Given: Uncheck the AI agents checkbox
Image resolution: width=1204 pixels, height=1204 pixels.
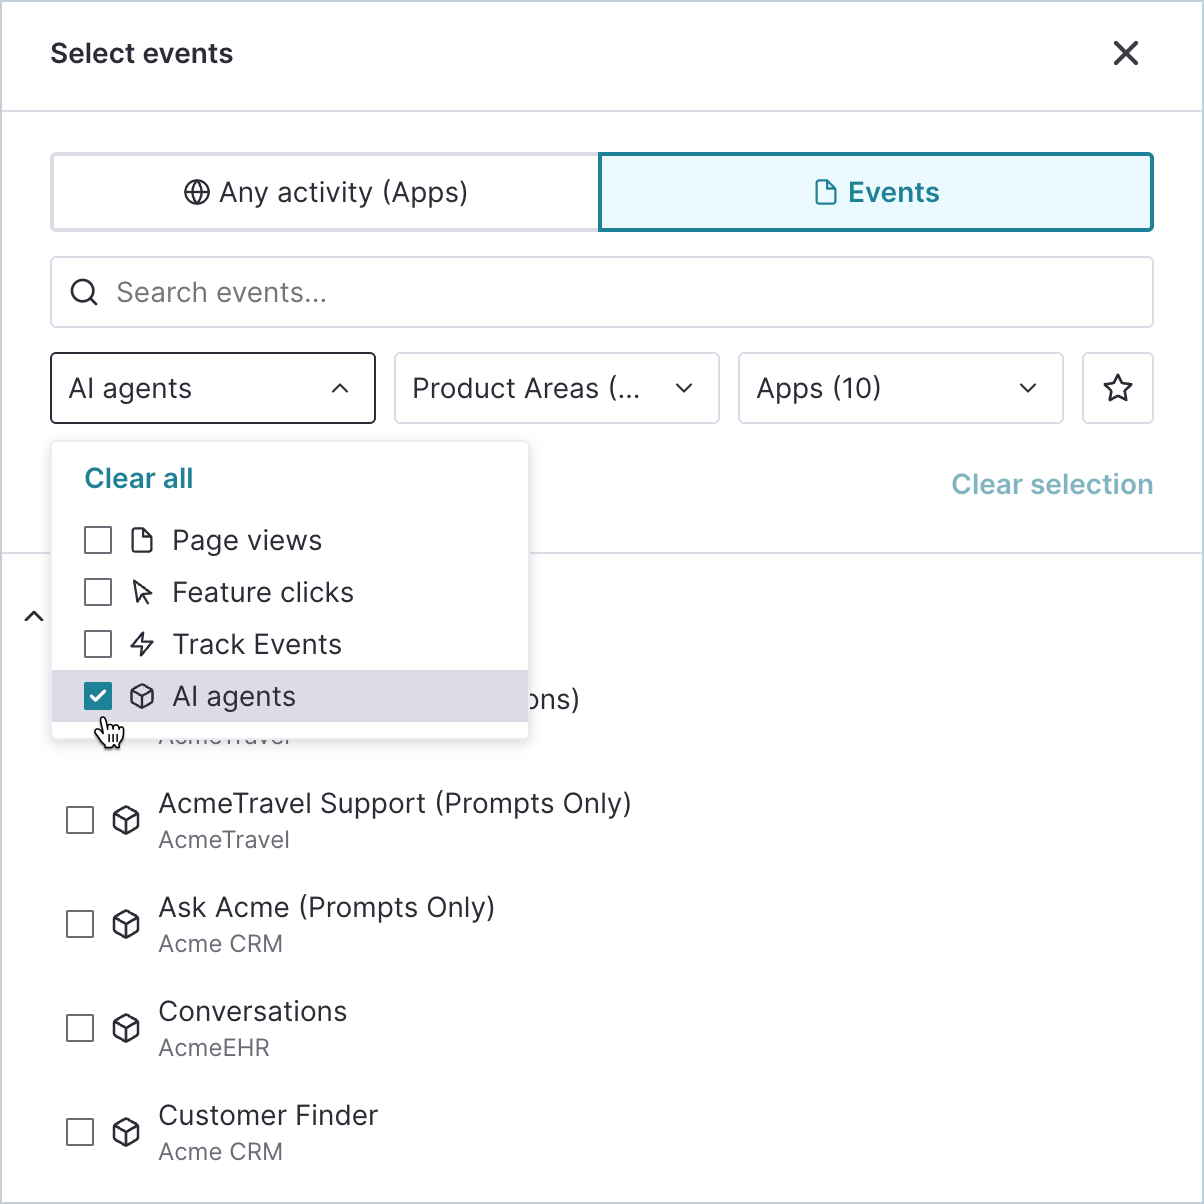Looking at the screenshot, I should click(x=98, y=696).
